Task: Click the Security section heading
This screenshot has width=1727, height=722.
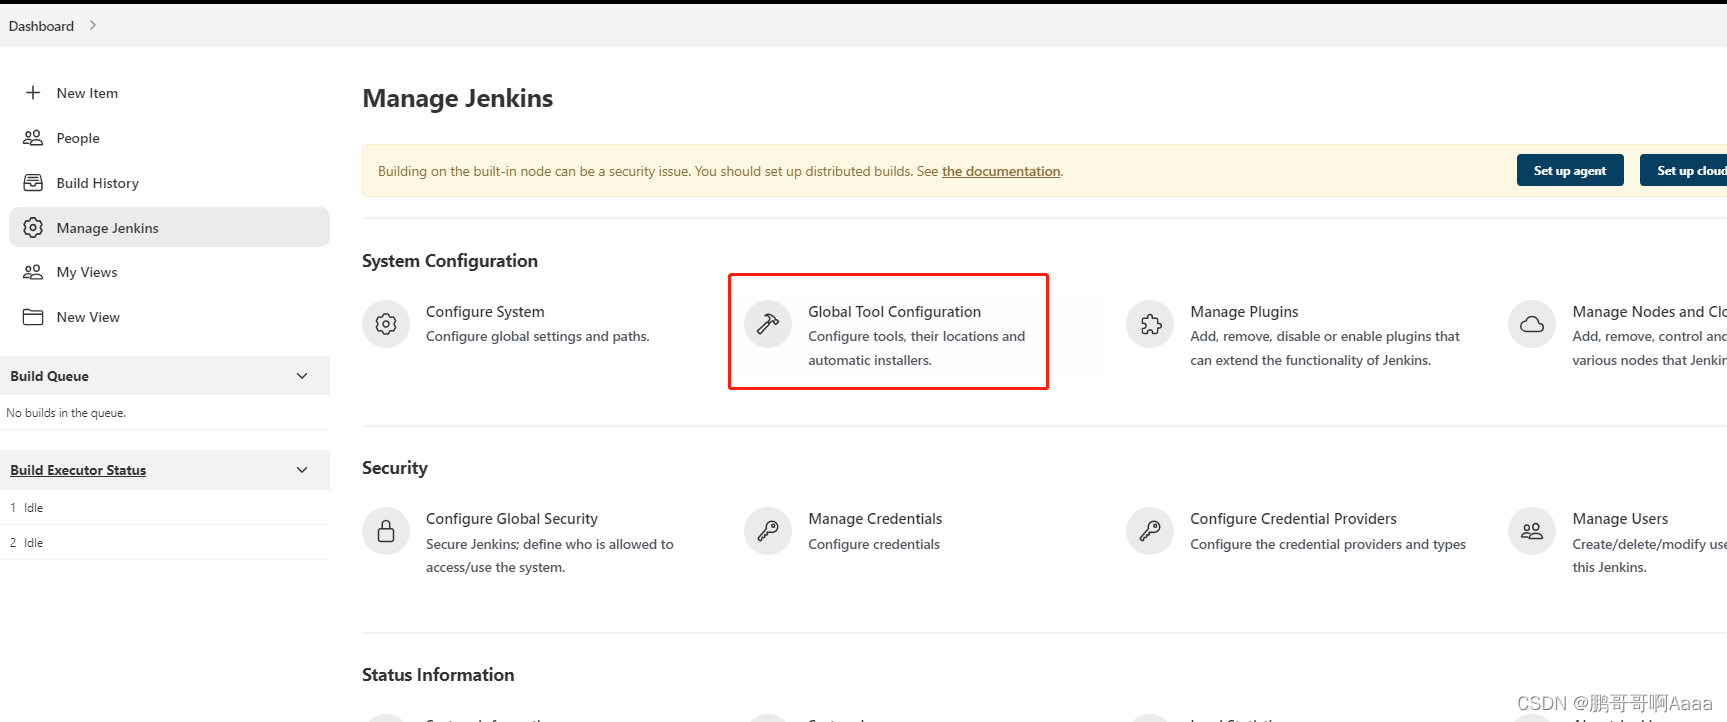Action: pos(395,468)
